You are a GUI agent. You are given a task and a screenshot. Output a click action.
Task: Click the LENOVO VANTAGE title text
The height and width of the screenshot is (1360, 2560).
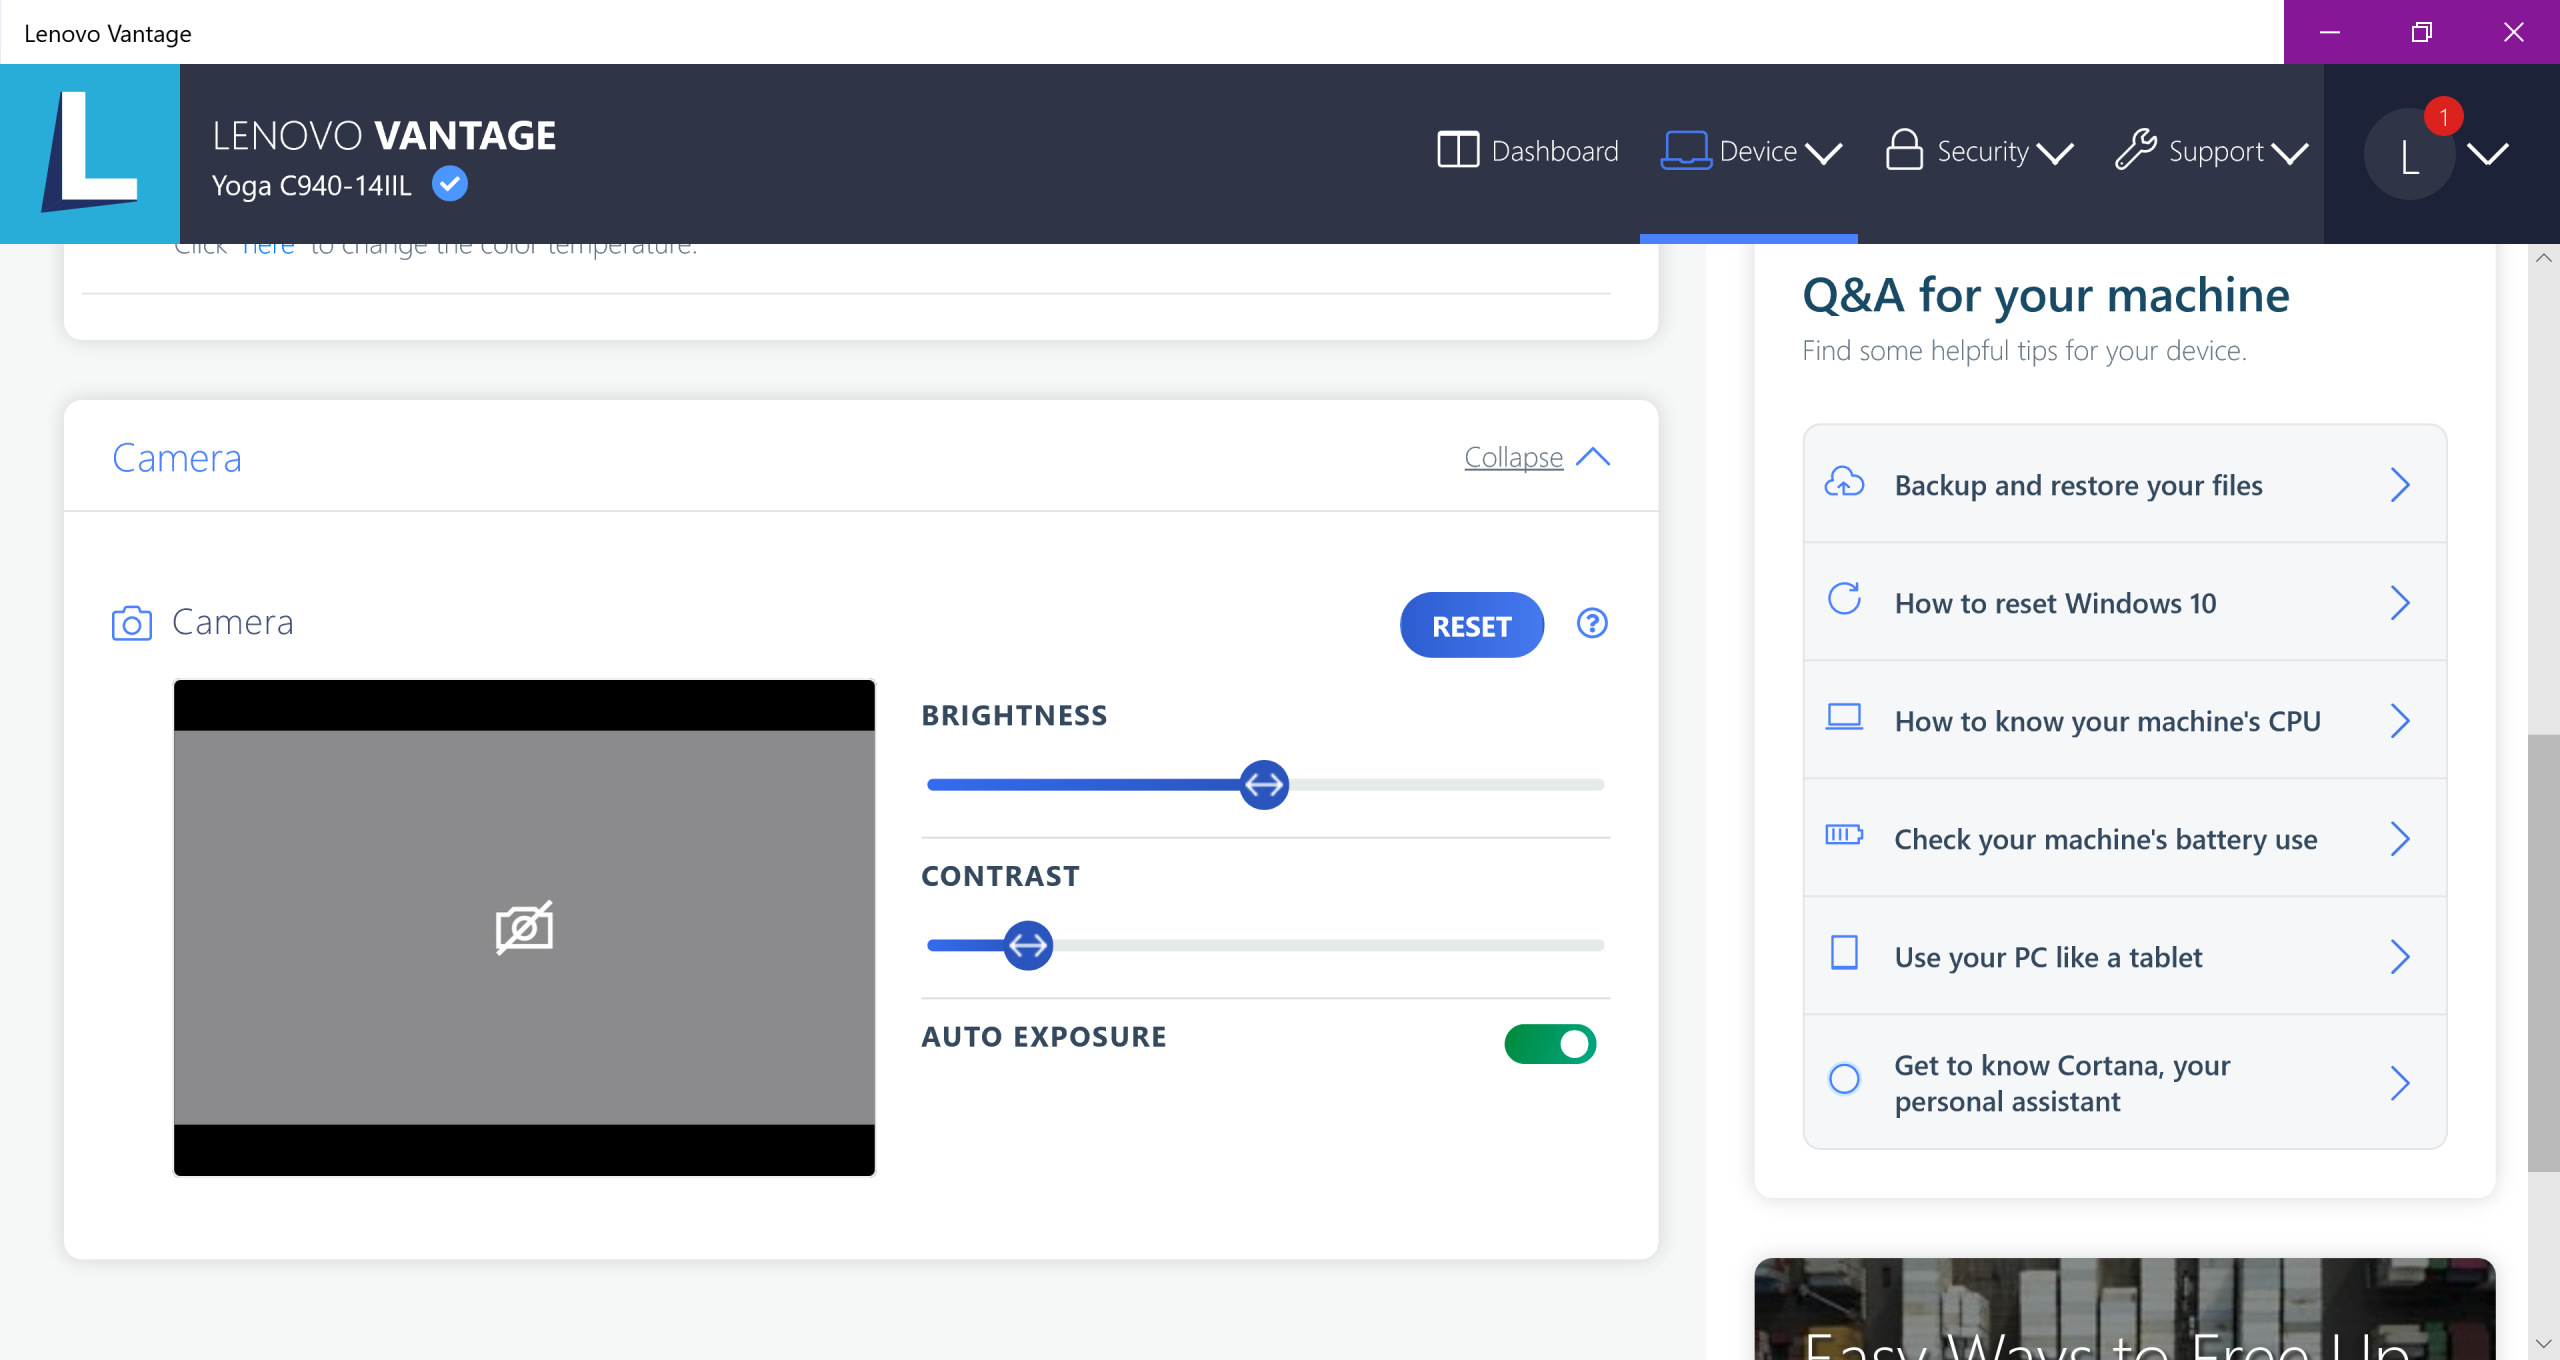point(384,136)
